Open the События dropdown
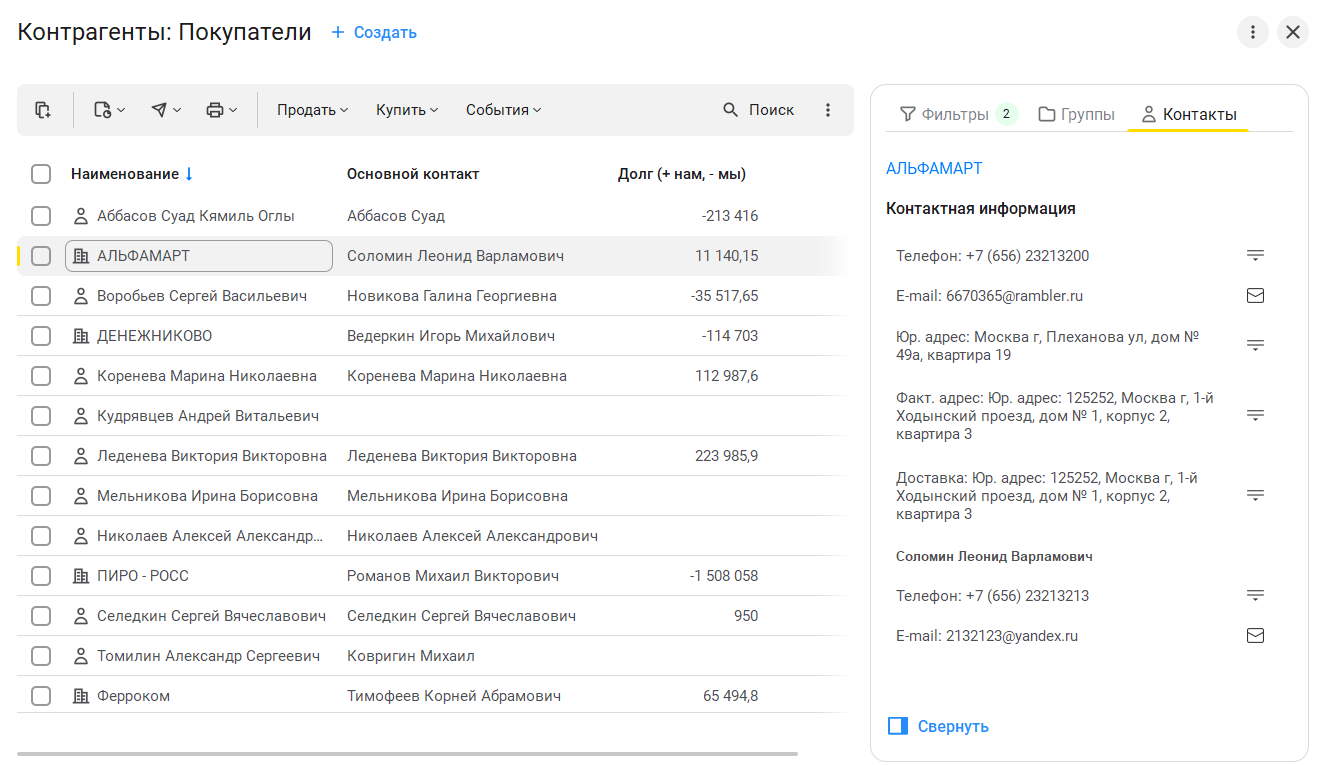 tap(503, 110)
